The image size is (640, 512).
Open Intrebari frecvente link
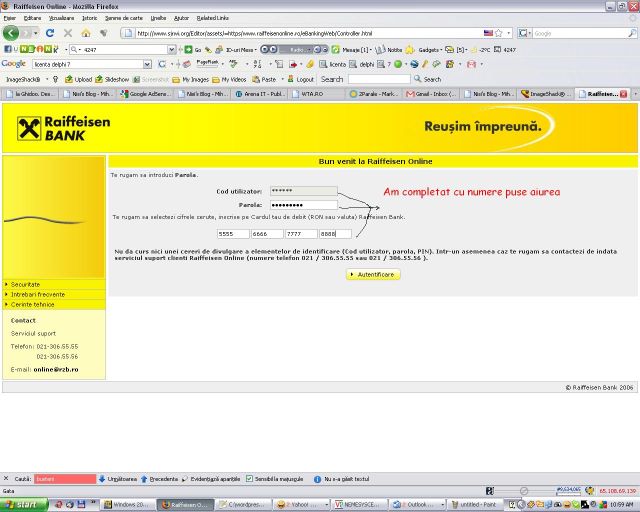point(38,294)
